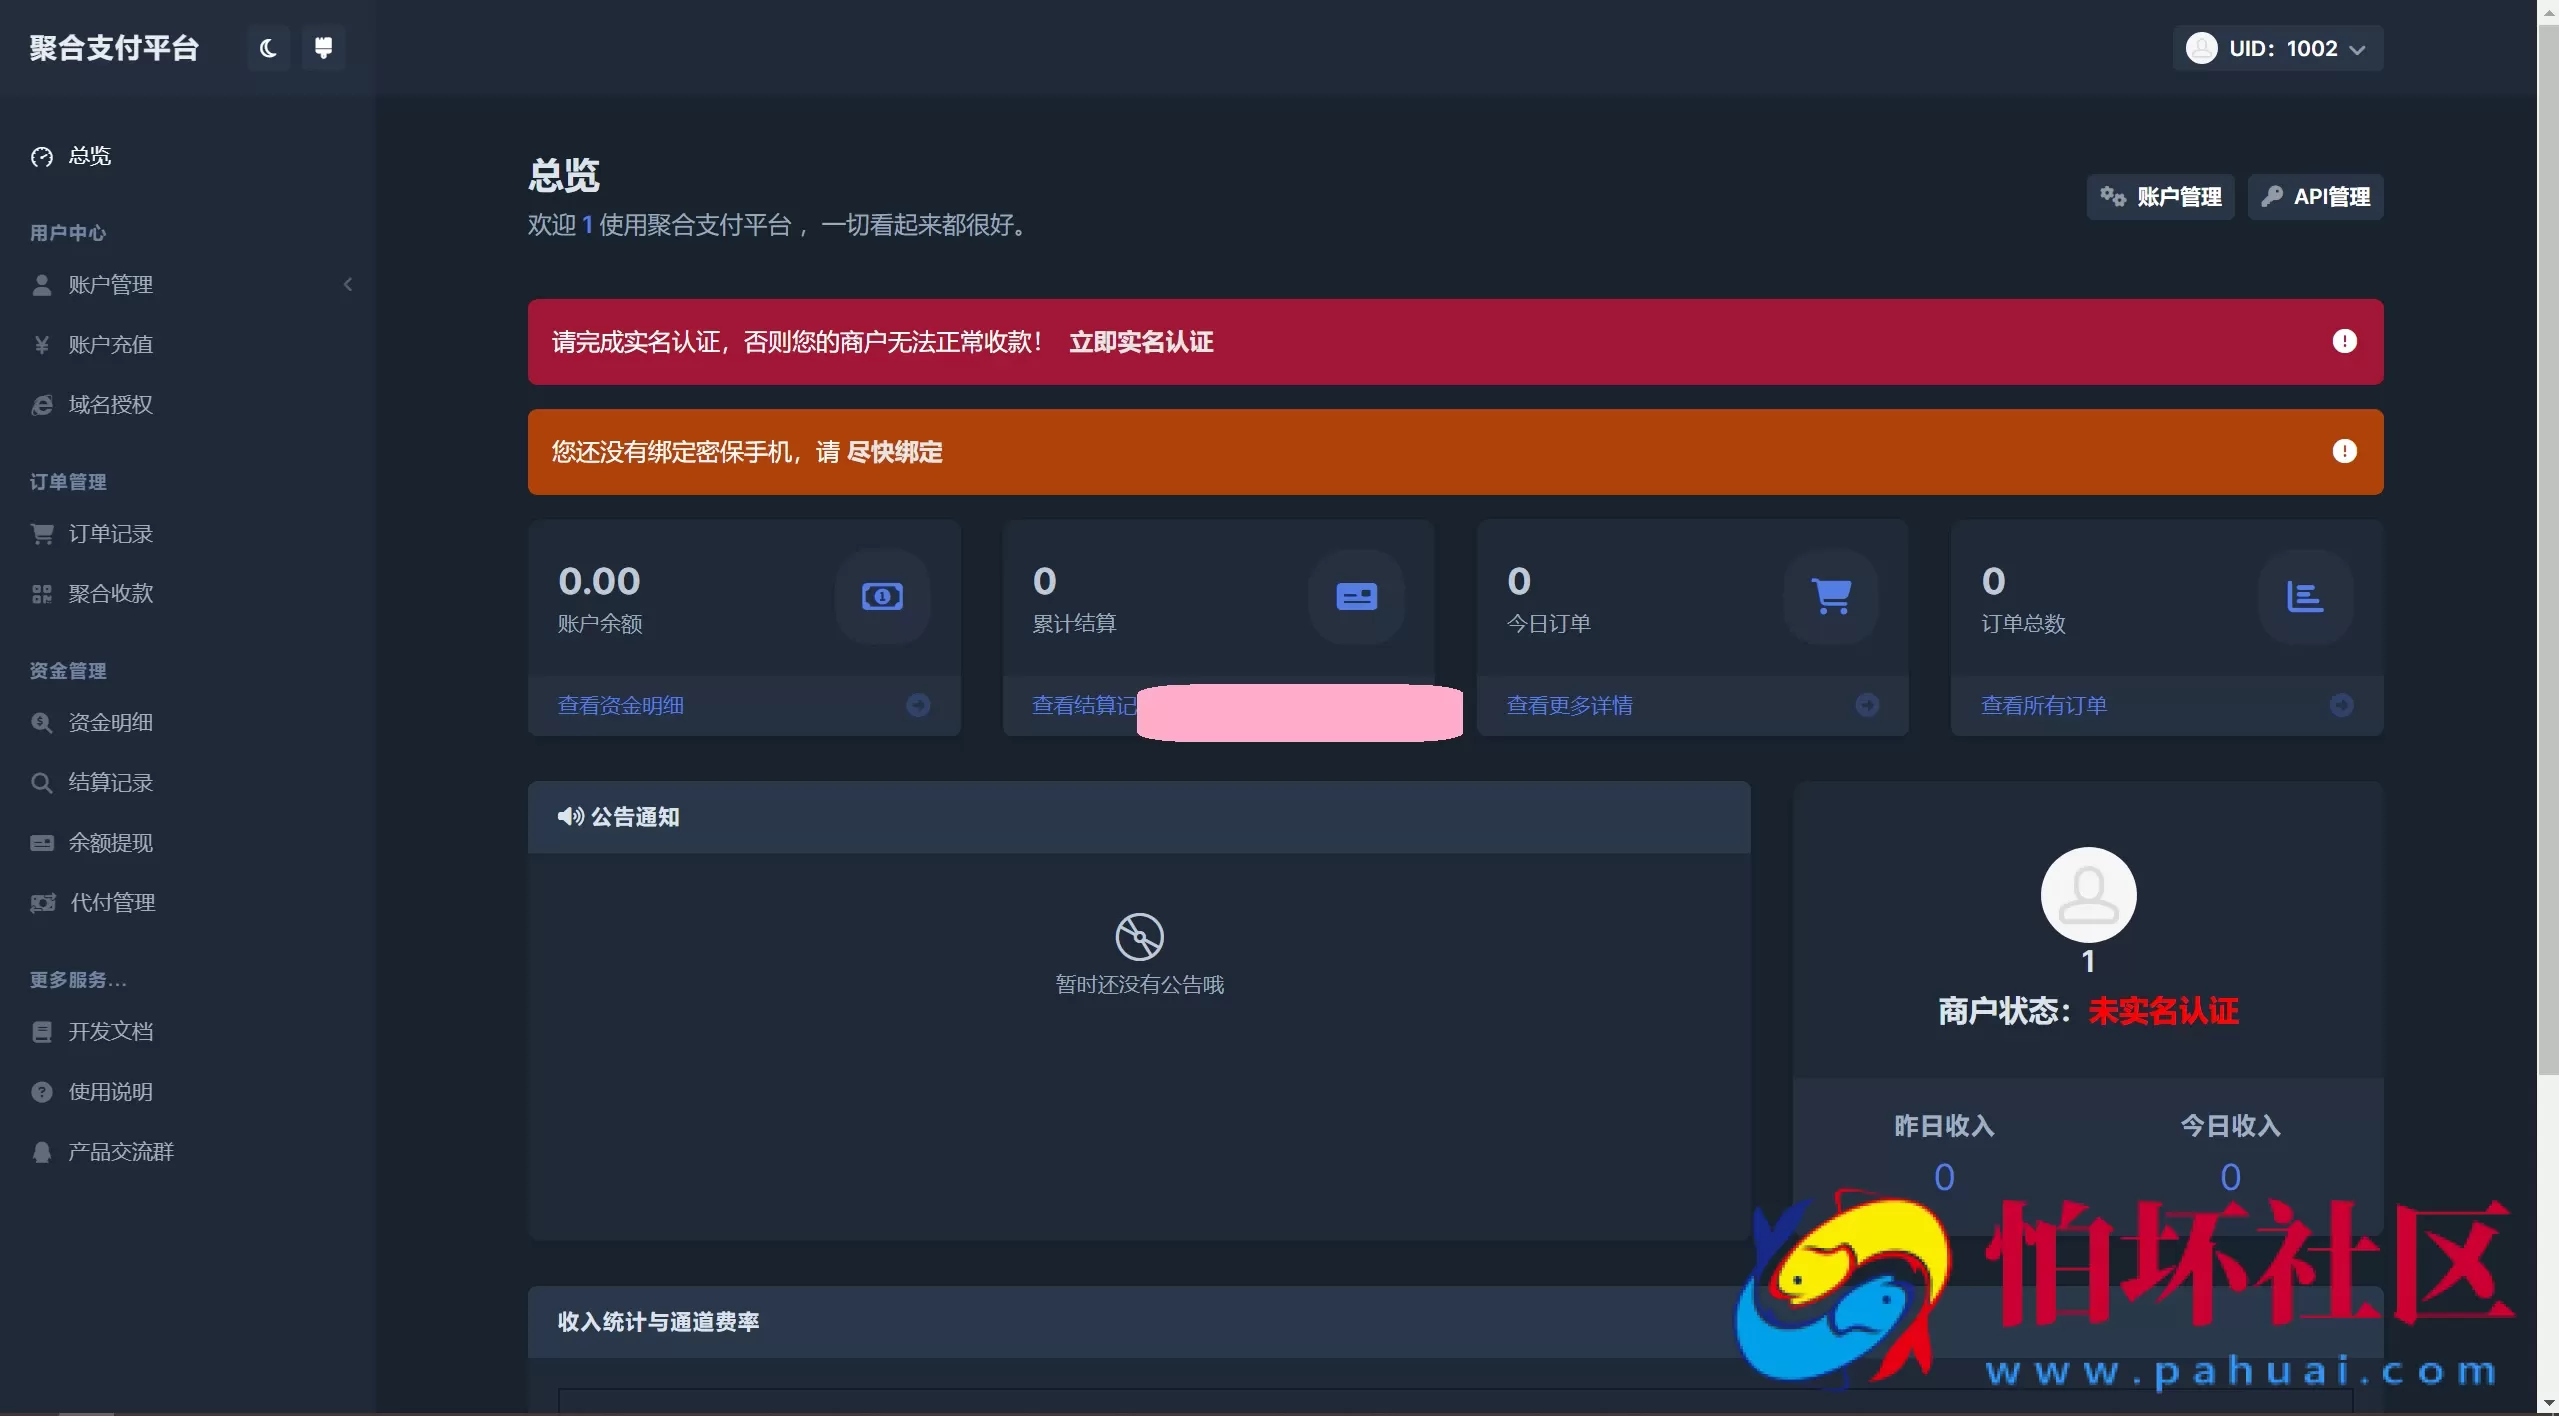Click the 立即实名认证 link
Viewport: 2559px width, 1416px height.
(1140, 341)
